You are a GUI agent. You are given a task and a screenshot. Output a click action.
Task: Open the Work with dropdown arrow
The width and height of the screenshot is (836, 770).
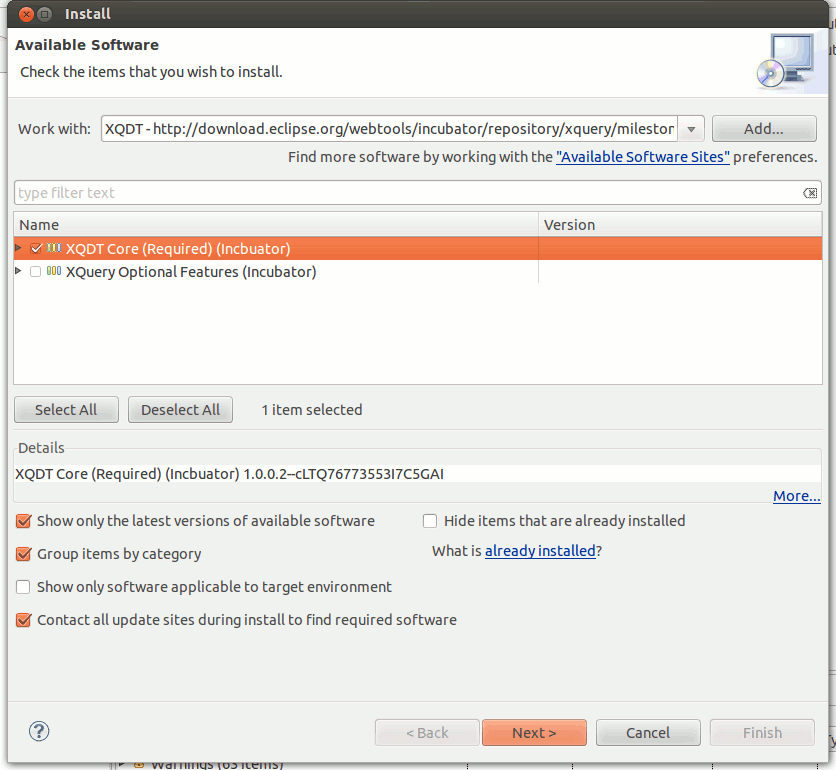692,129
